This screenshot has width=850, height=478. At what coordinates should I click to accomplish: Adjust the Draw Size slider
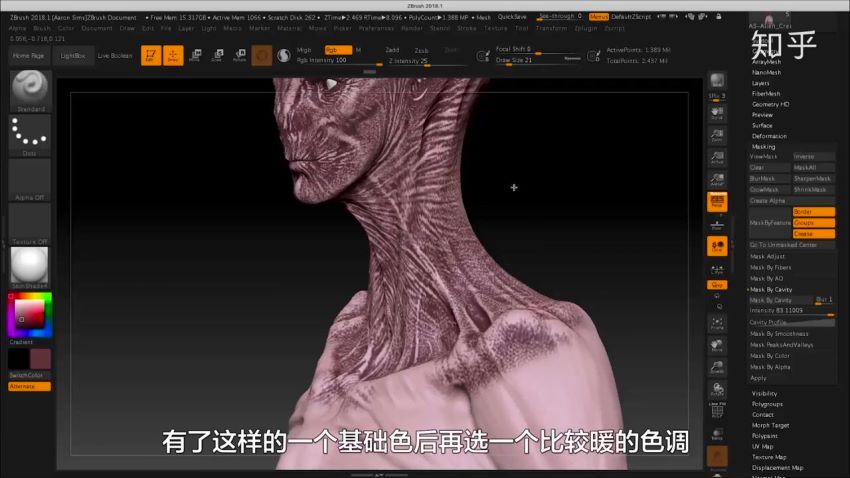pos(538,60)
